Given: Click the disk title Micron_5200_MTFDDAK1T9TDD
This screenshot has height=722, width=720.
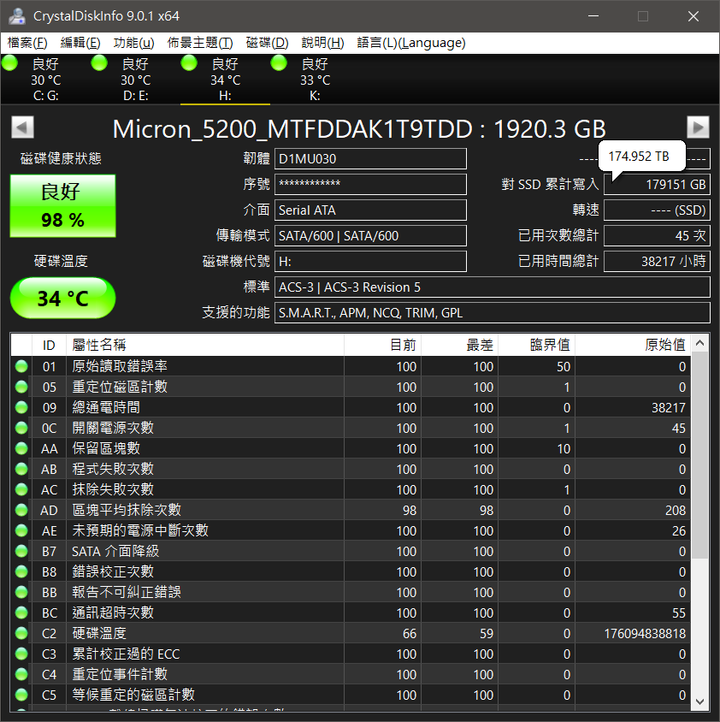Looking at the screenshot, I should [x=292, y=129].
